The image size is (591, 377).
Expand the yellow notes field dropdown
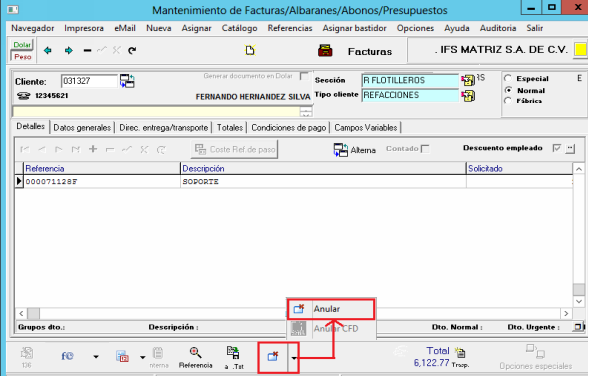[306, 112]
